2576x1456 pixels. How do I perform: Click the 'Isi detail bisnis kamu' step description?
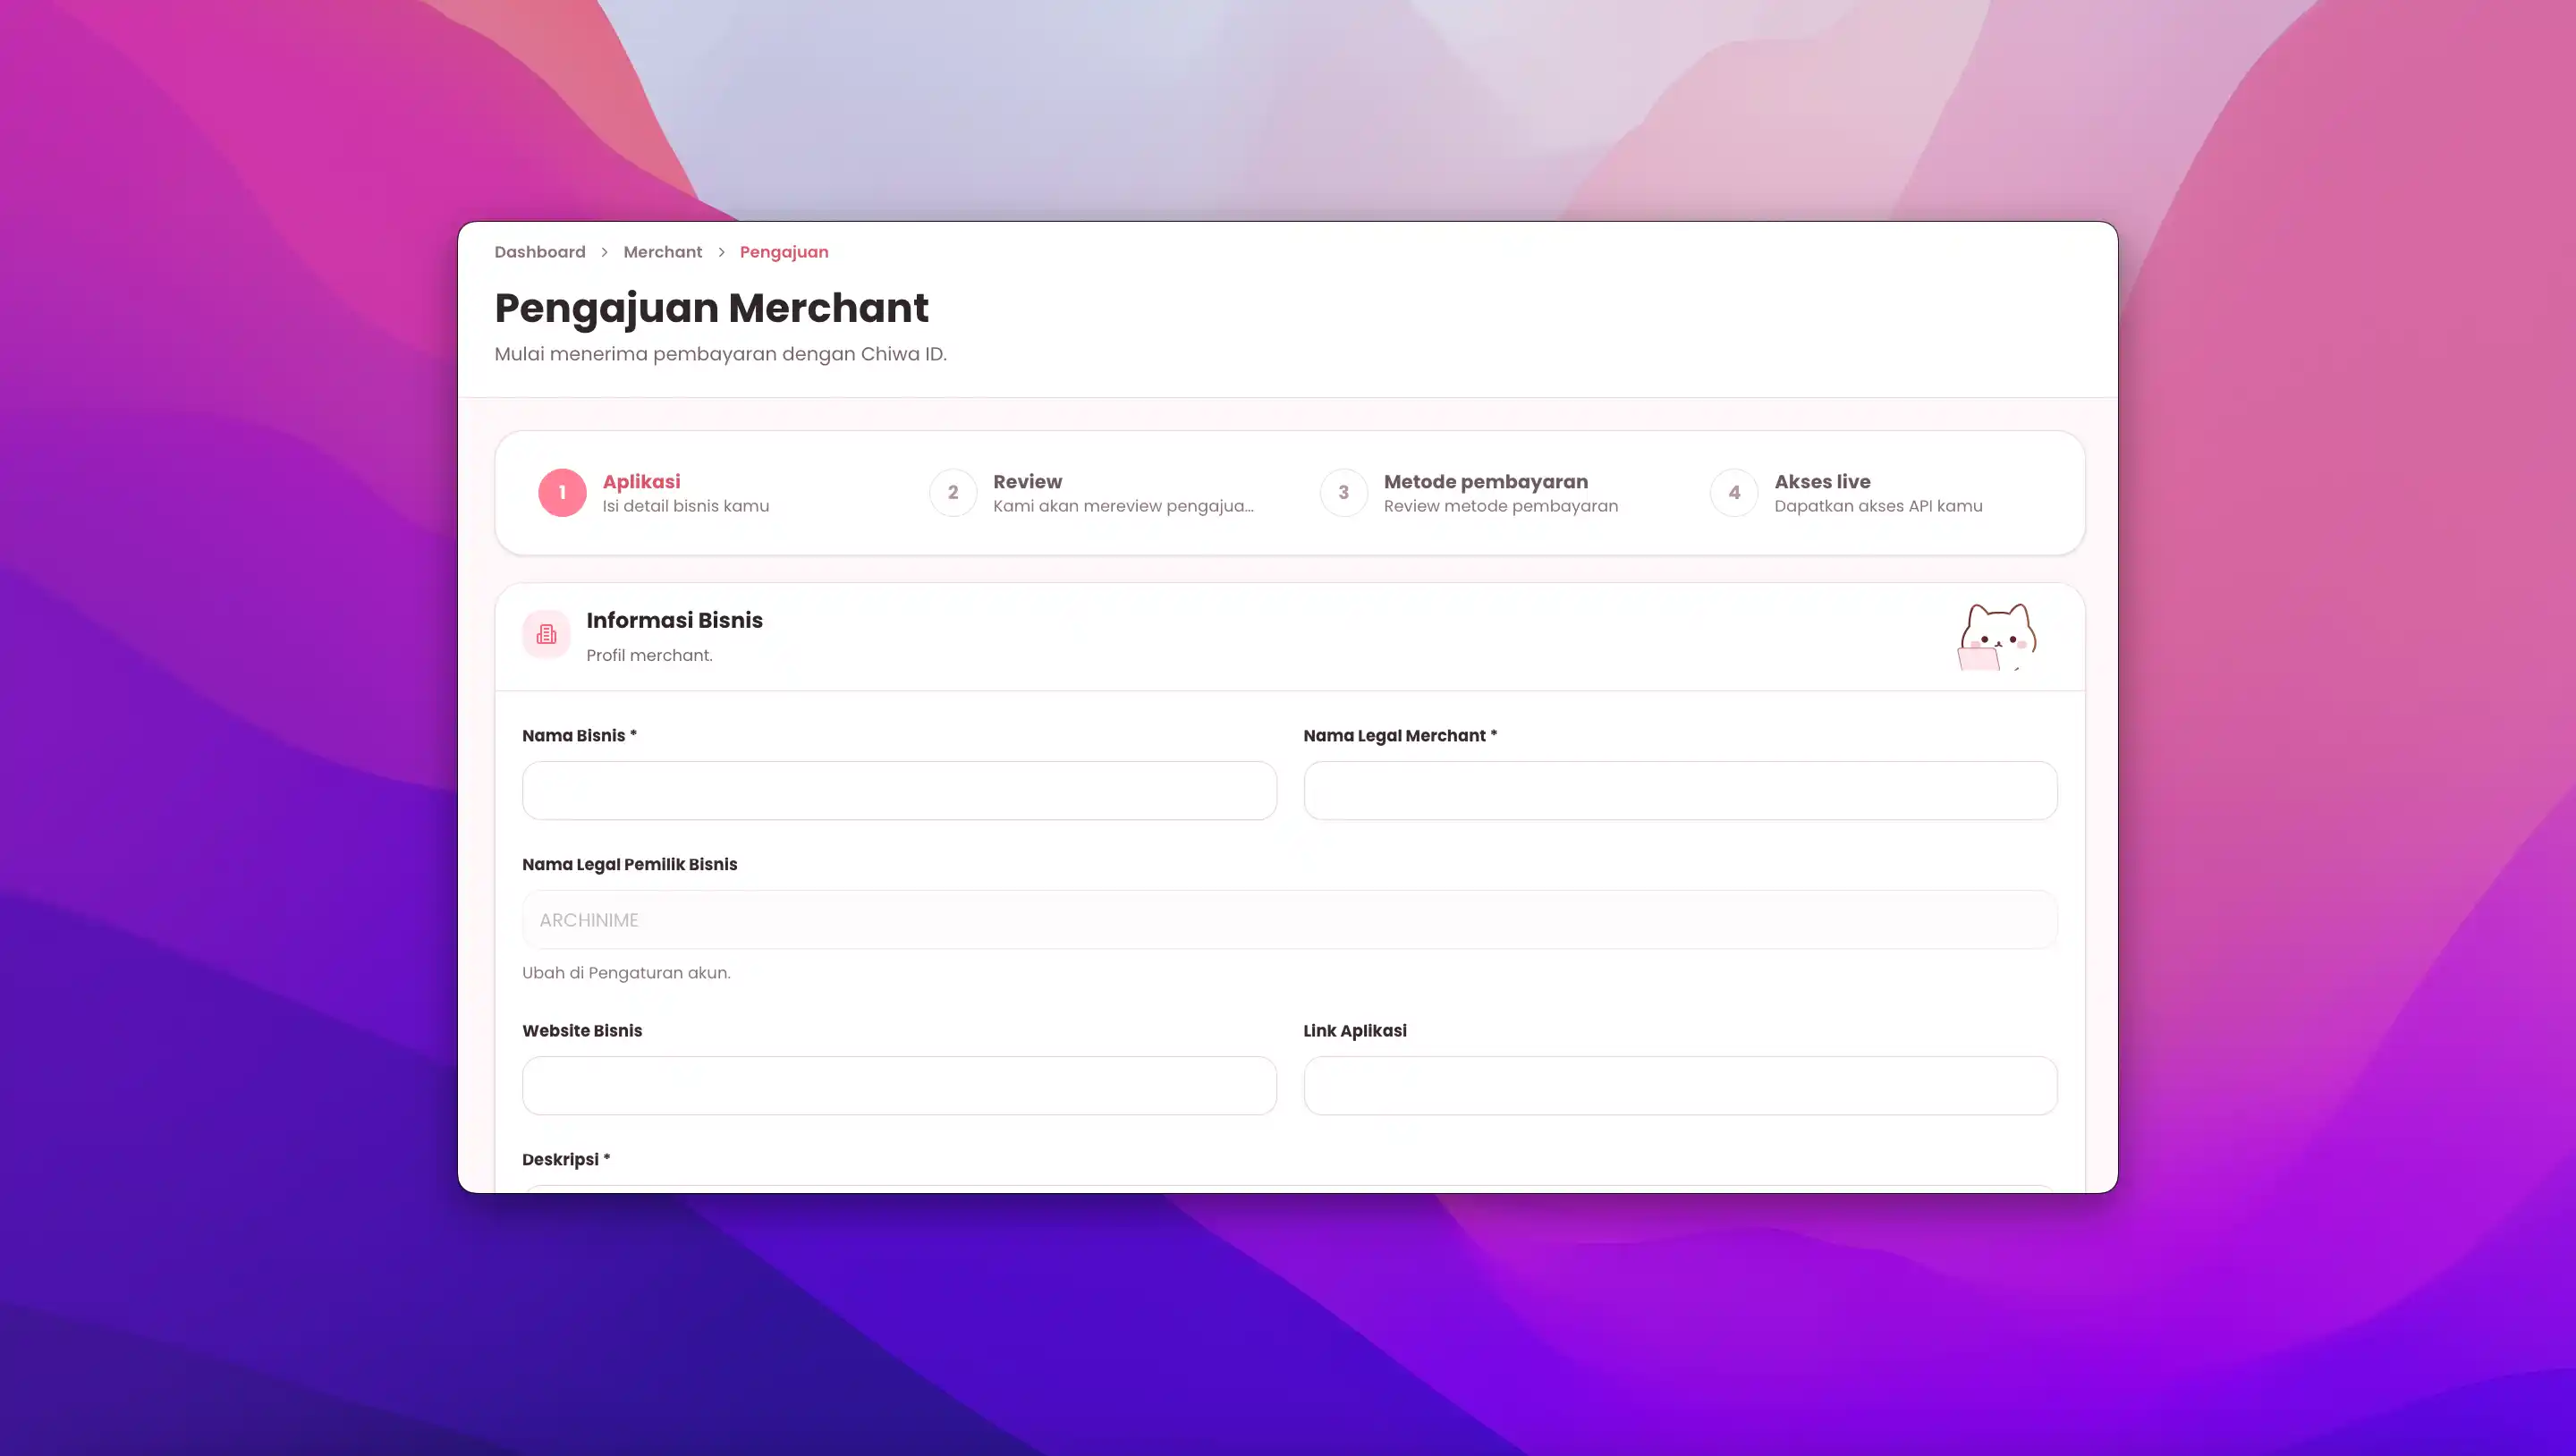pyautogui.click(x=686, y=506)
